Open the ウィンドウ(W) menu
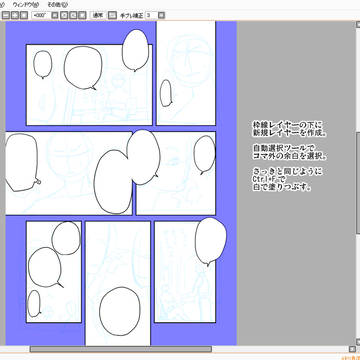Screen dimensions: 360x360 click(25, 4)
